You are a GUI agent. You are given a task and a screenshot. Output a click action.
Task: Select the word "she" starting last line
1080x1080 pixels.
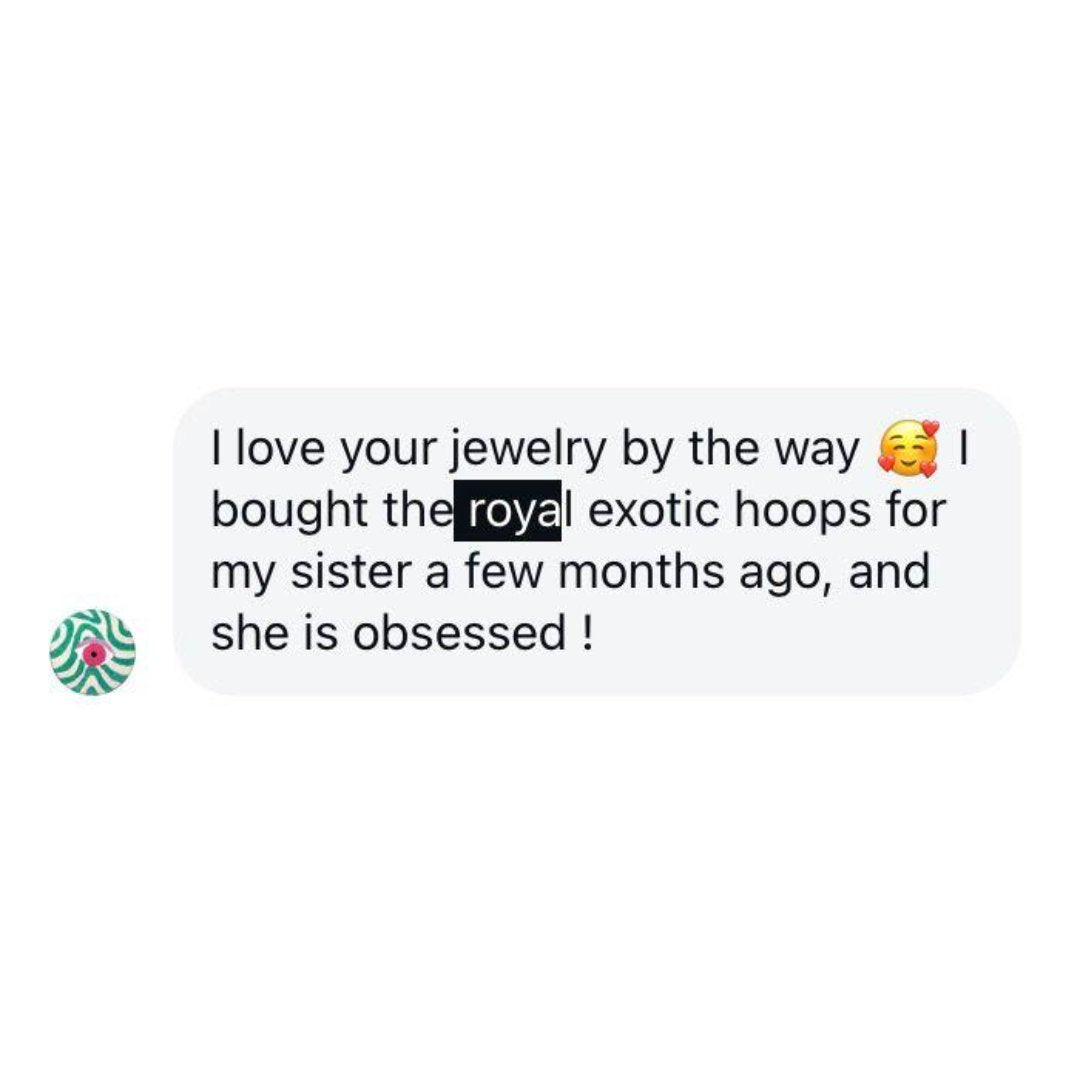(249, 634)
